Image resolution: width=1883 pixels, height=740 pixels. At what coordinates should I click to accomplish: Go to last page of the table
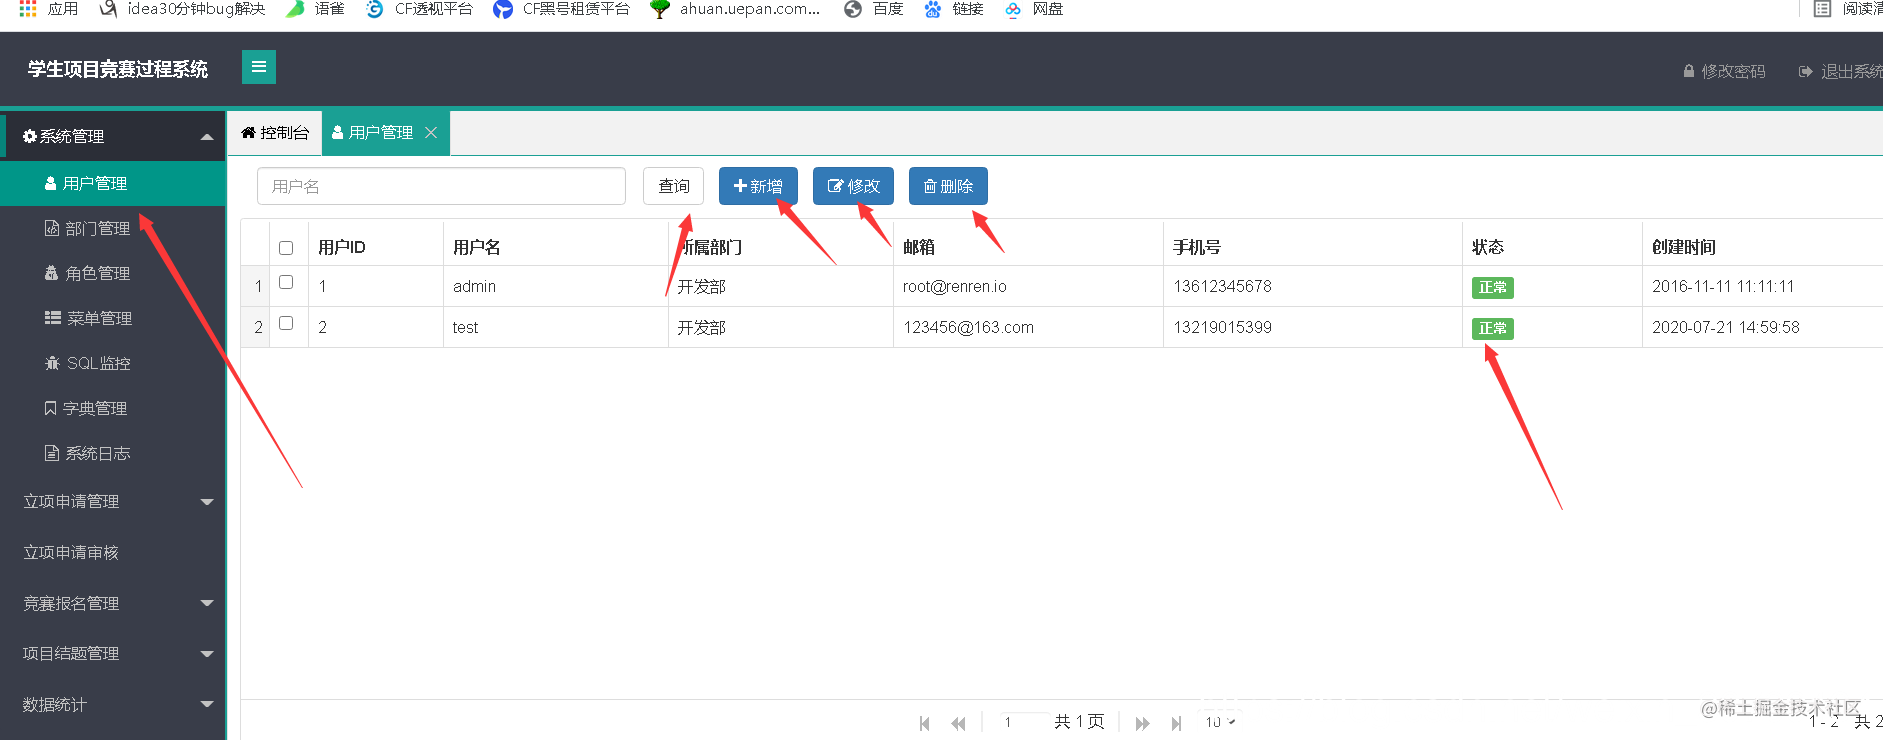[x=1176, y=723]
